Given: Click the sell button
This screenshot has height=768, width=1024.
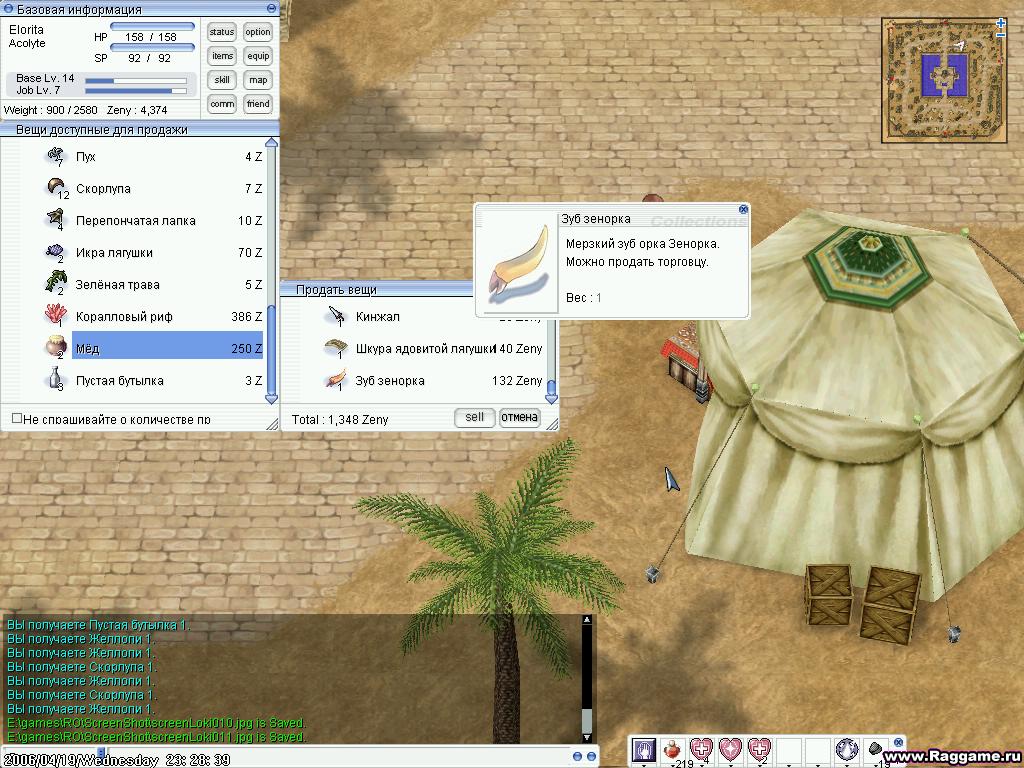Looking at the screenshot, I should [474, 417].
